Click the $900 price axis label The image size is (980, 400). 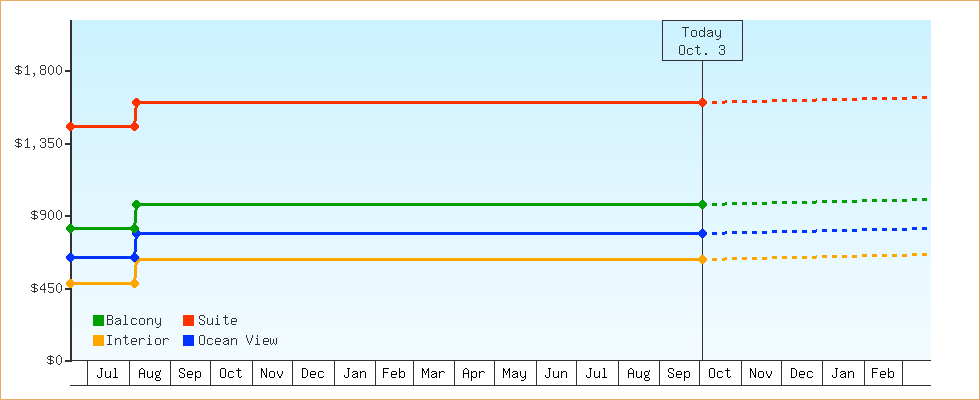[46, 215]
